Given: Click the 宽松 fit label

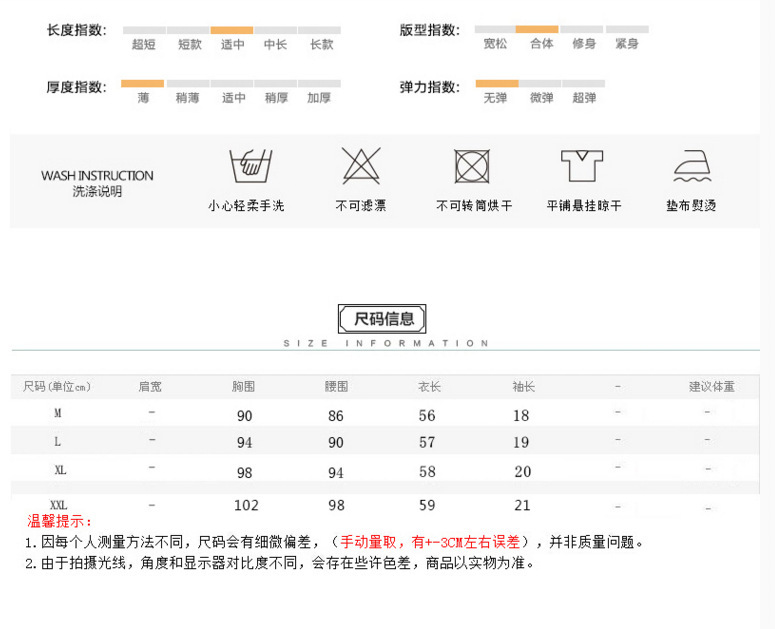Looking at the screenshot, I should (x=495, y=43).
